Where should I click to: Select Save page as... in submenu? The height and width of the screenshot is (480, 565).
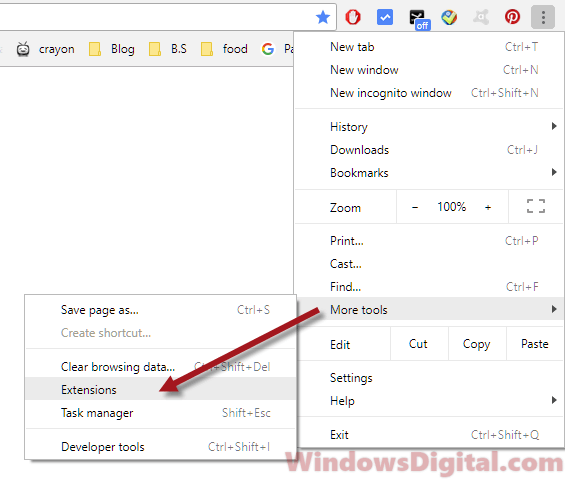coord(161,310)
